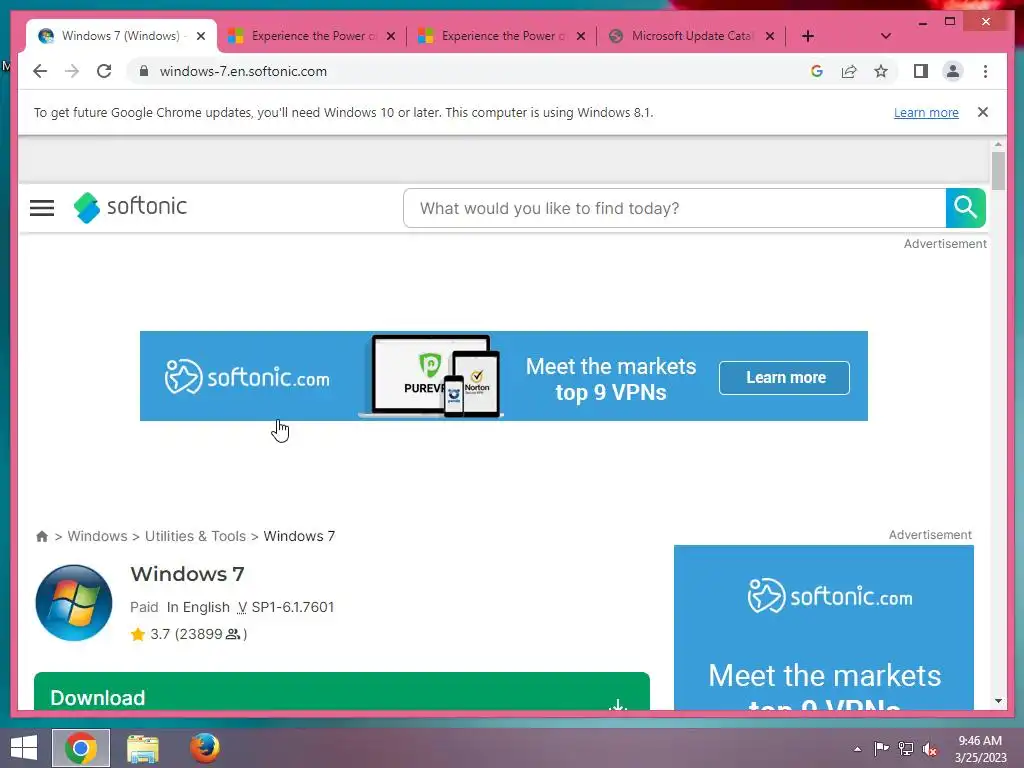
Task: Click the rating star icon
Action: click(x=138, y=634)
